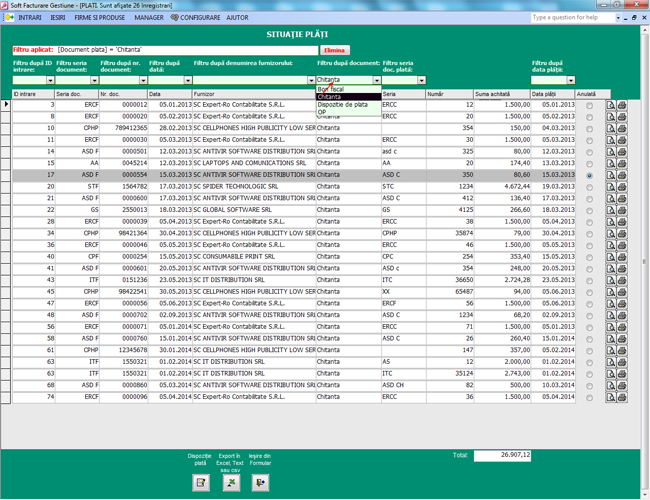Click the Iesire din Formular exit icon
This screenshot has width=650, height=500.
[260, 483]
